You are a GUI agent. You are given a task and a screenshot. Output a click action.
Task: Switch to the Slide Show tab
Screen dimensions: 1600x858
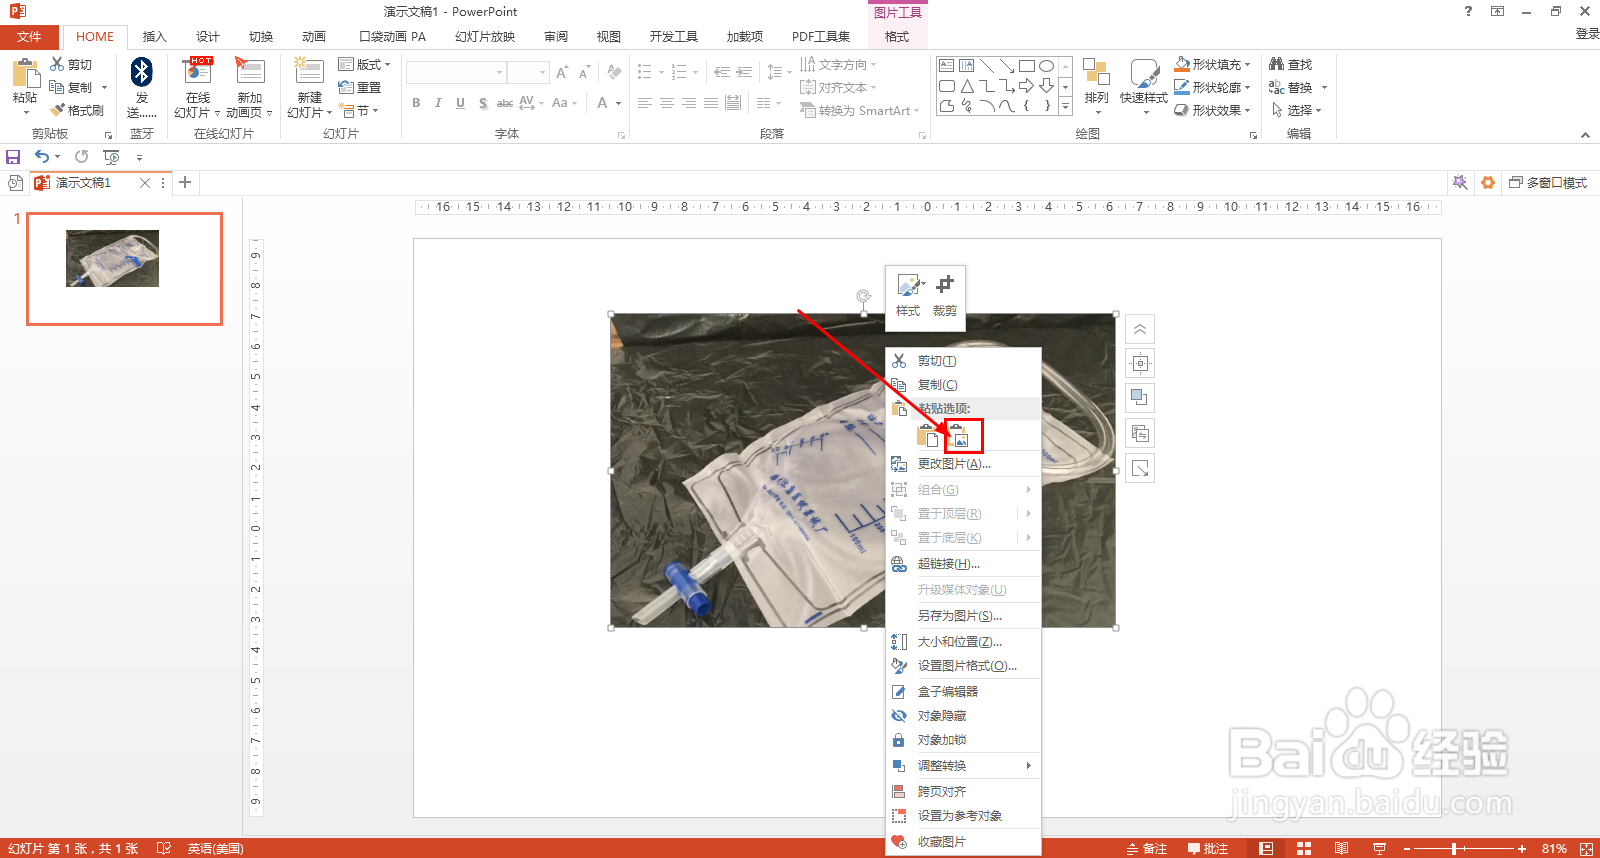[x=484, y=37]
